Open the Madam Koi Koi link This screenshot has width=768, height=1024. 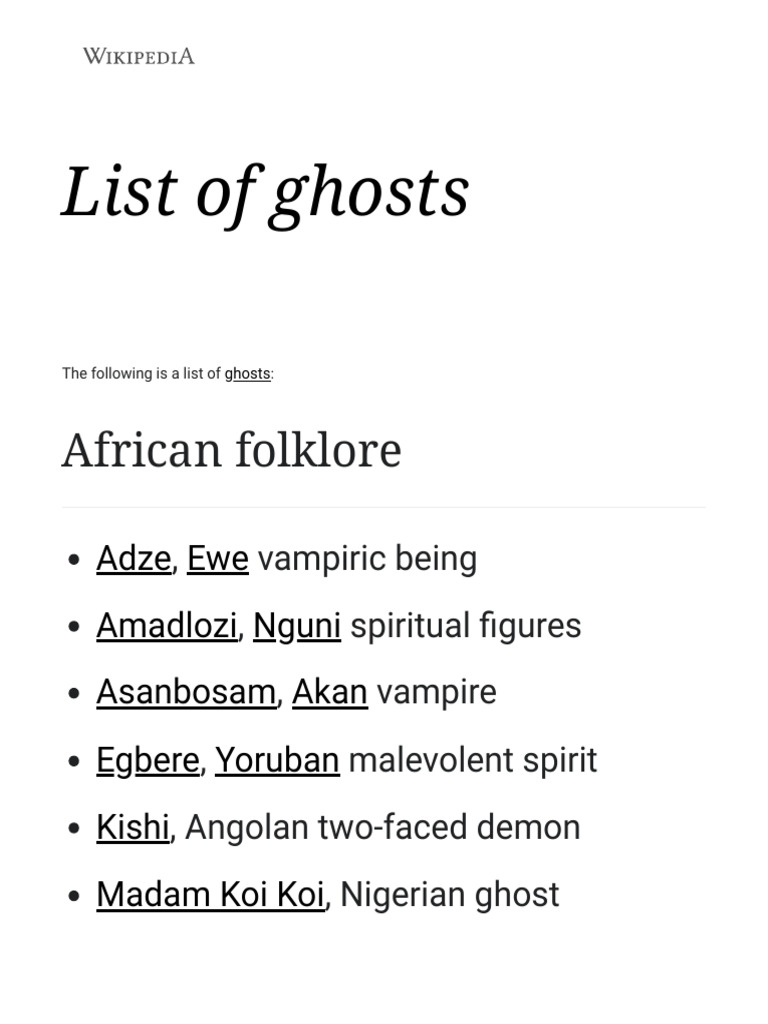coord(210,894)
